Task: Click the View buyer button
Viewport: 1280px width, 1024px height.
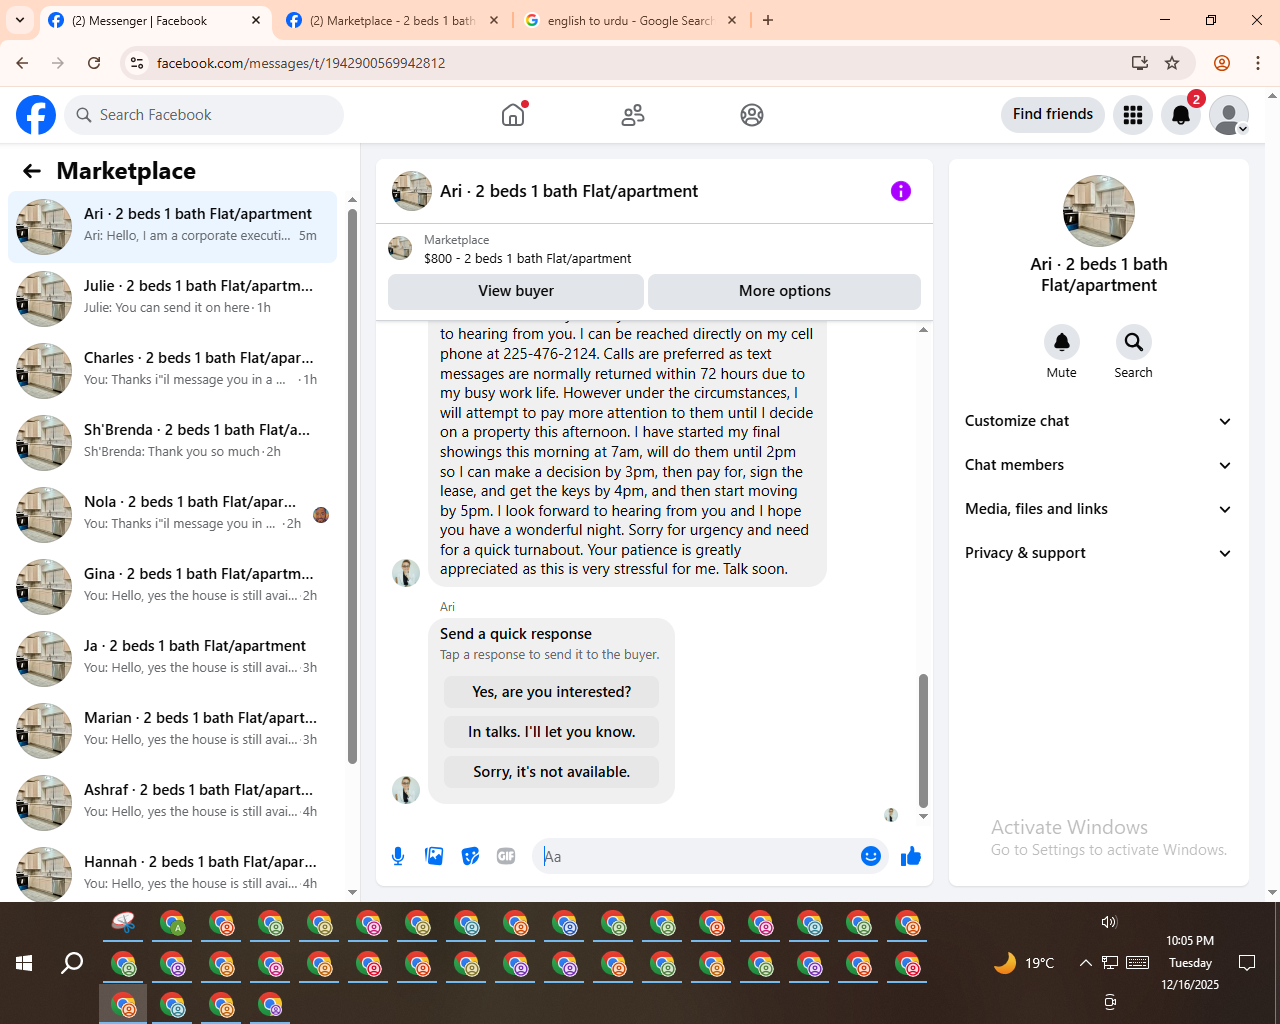Action: click(516, 291)
